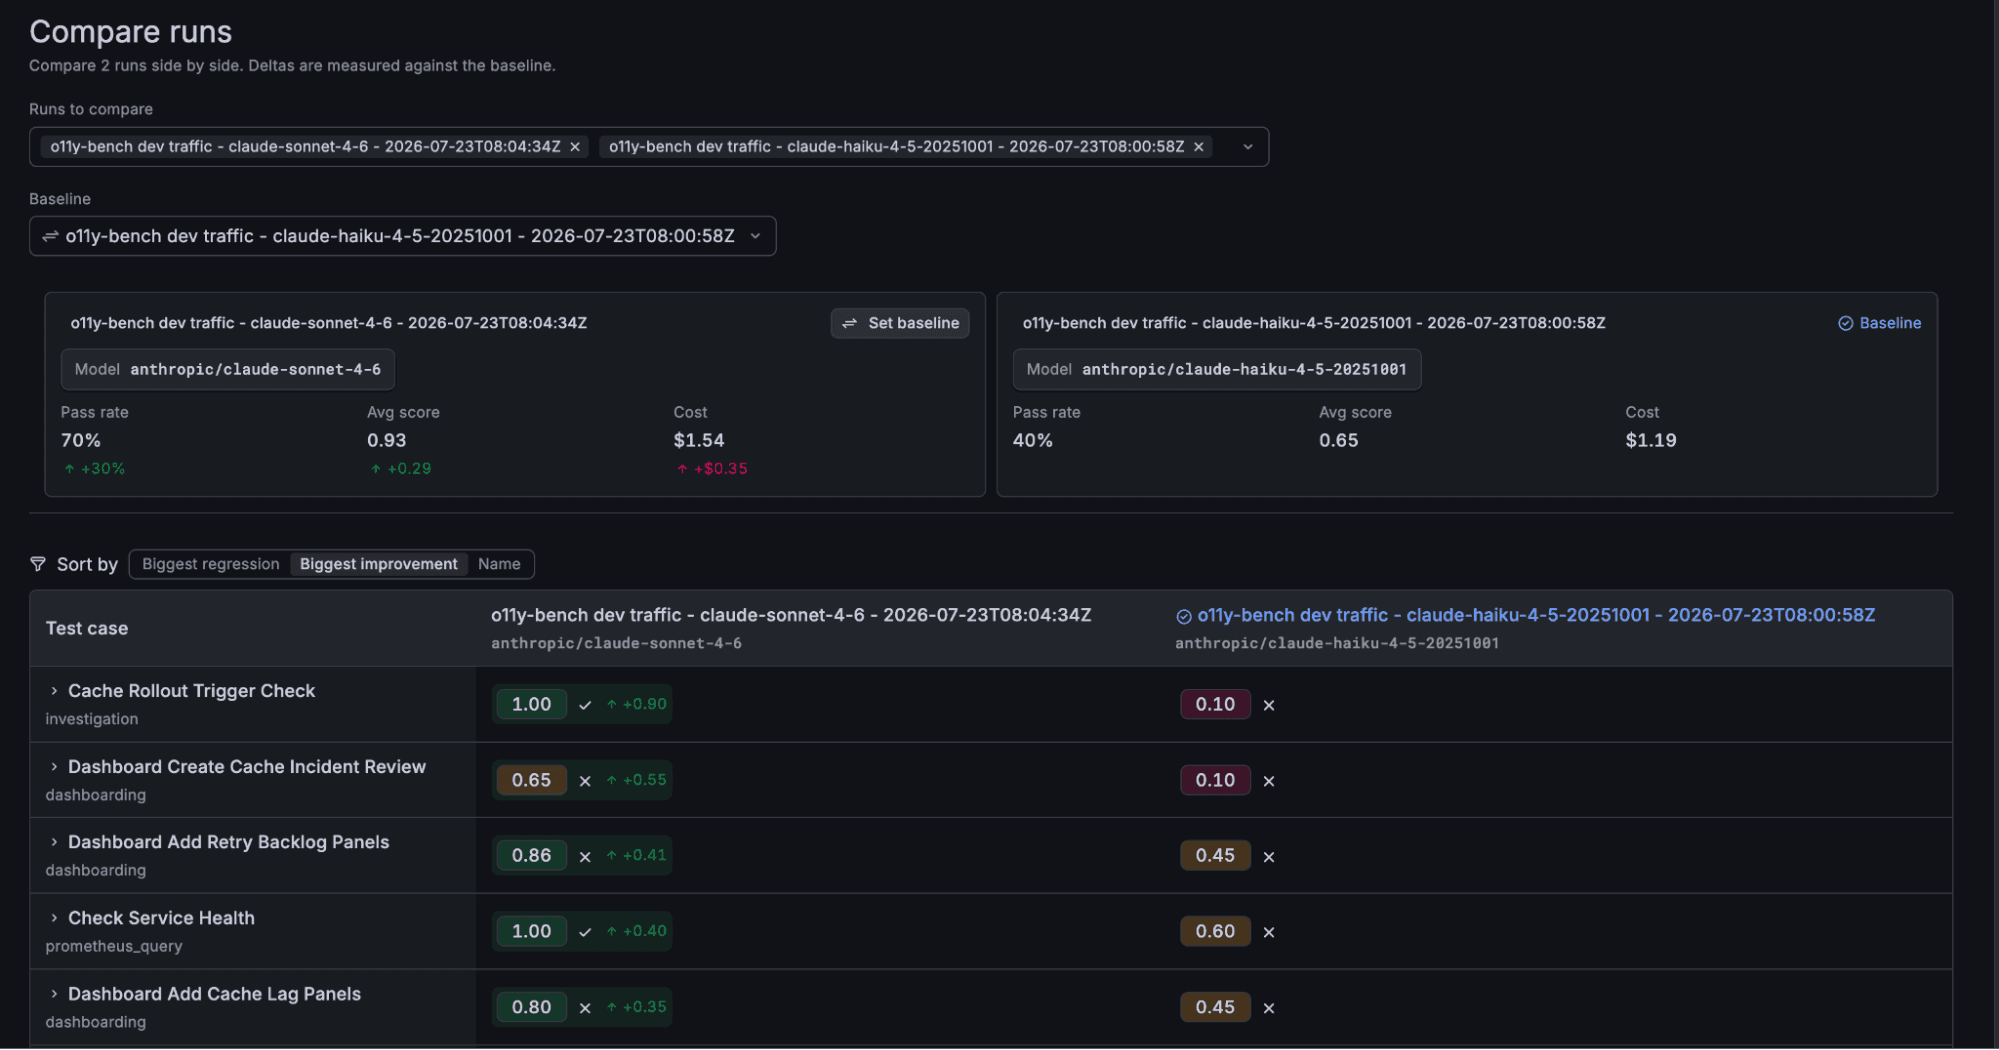Screen dimensions: 1999x1050
Task: Open the Baseline selector dropdown
Action: pyautogui.click(x=403, y=236)
